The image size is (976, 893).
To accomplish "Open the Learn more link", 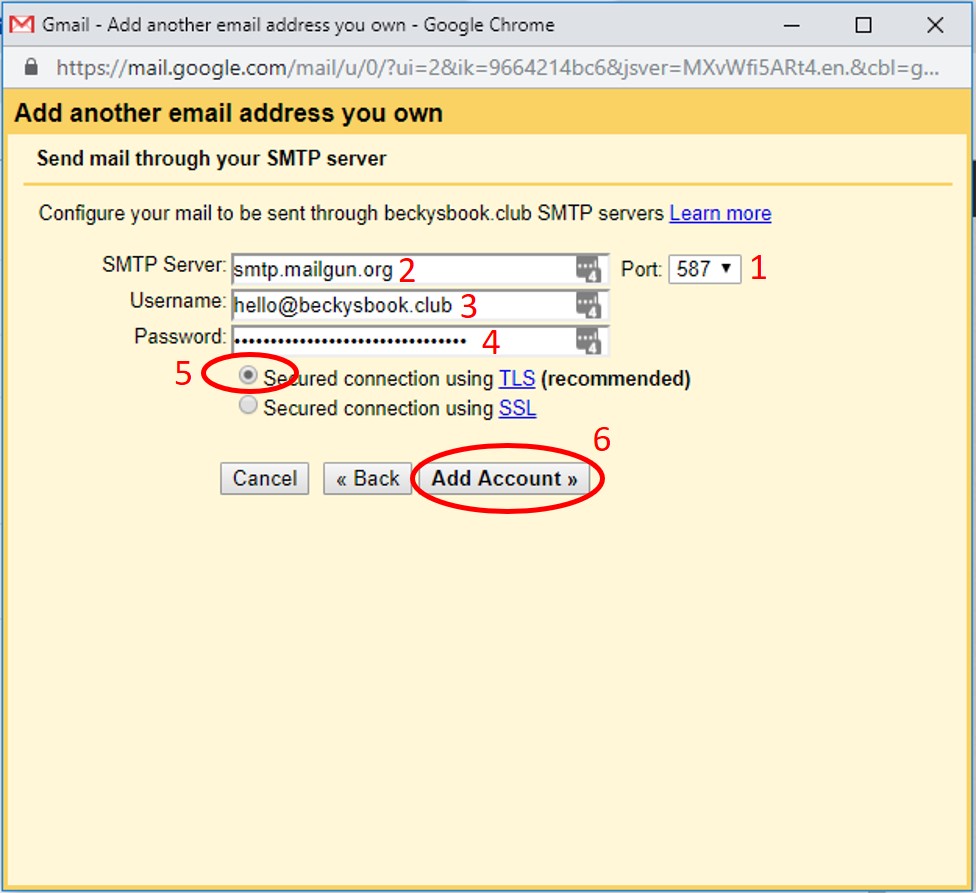I will (720, 213).
